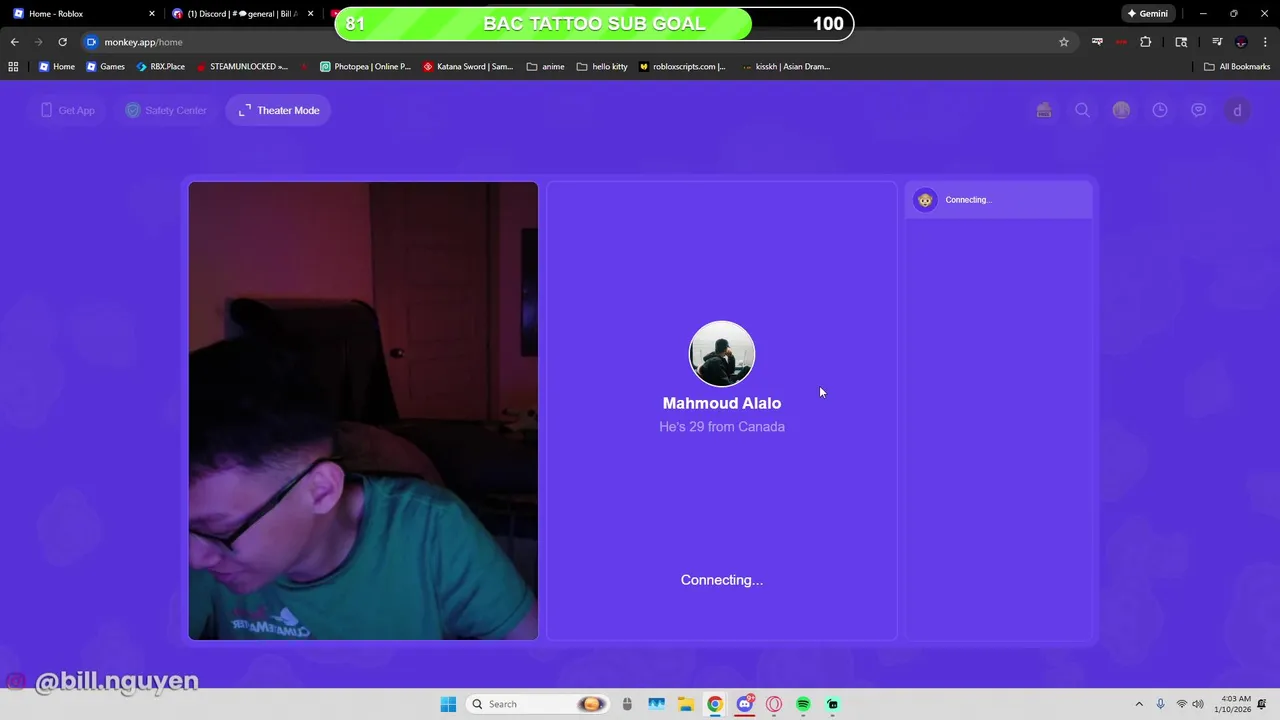Expand the anime bookmarks folder

pyautogui.click(x=545, y=67)
